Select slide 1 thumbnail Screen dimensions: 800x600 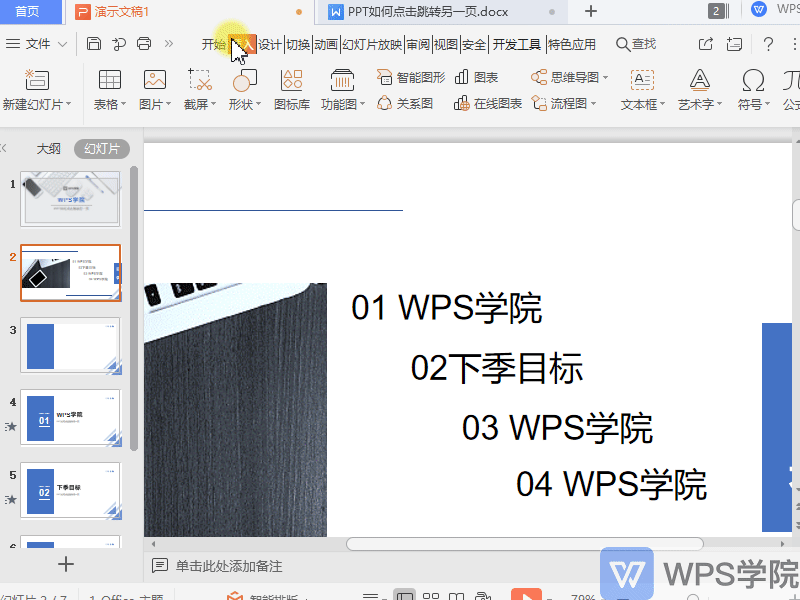point(70,199)
